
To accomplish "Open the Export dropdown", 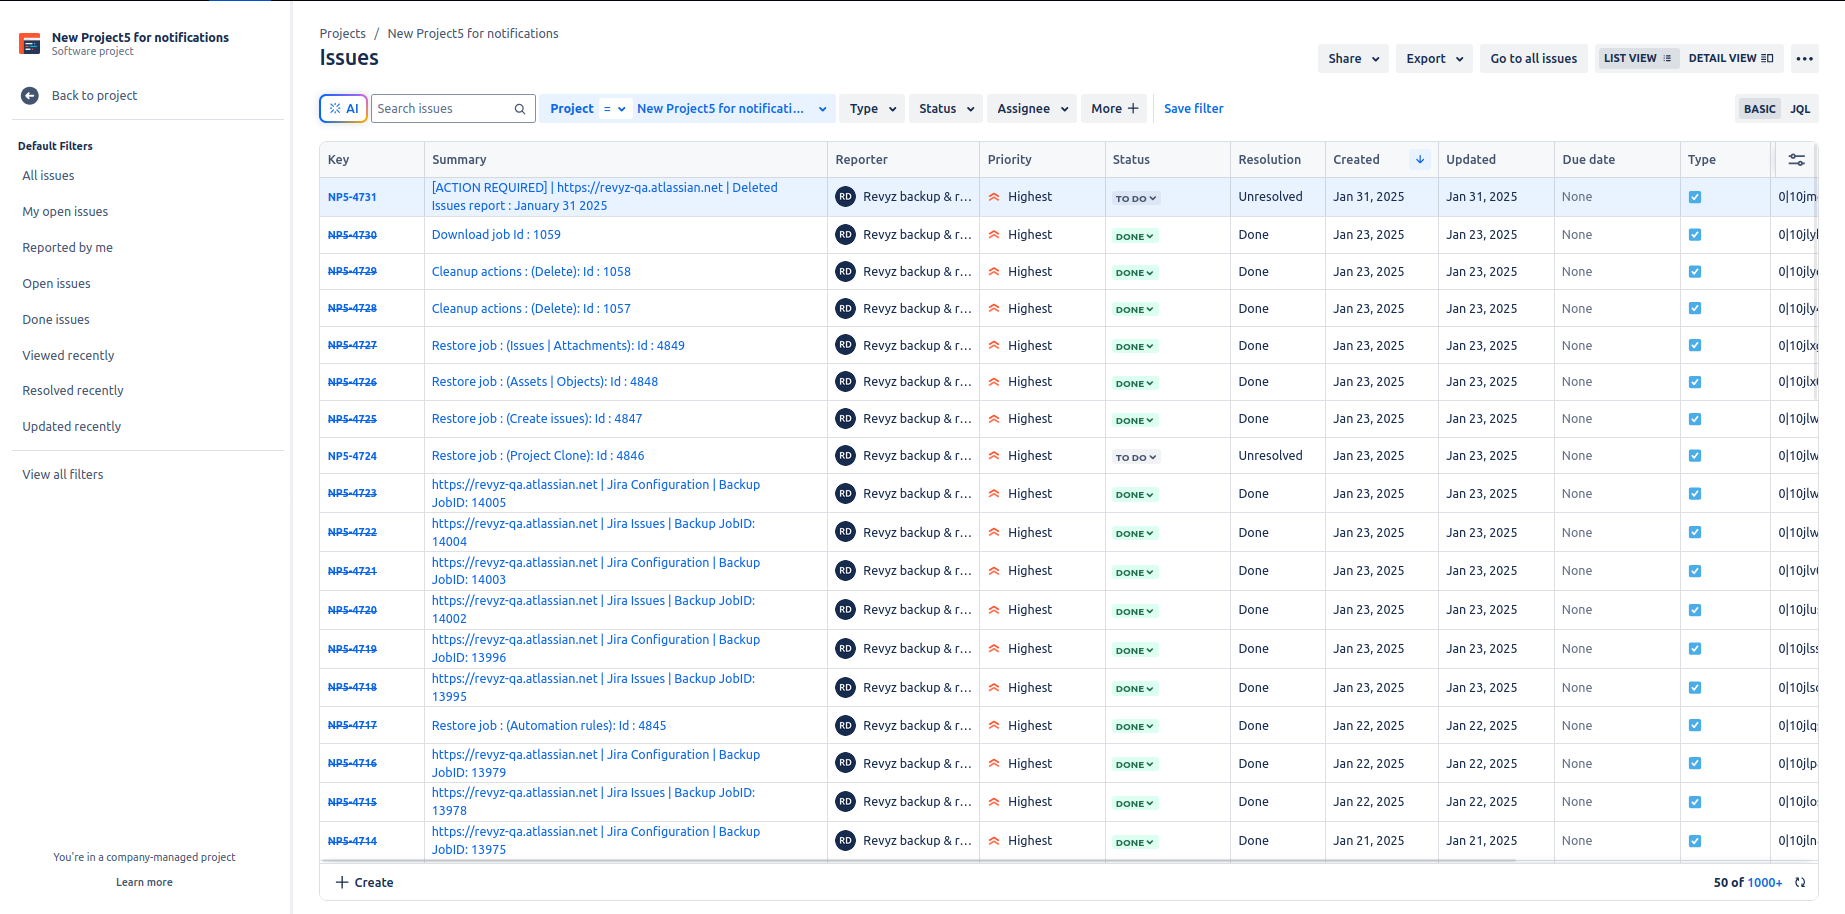I will click(1434, 59).
